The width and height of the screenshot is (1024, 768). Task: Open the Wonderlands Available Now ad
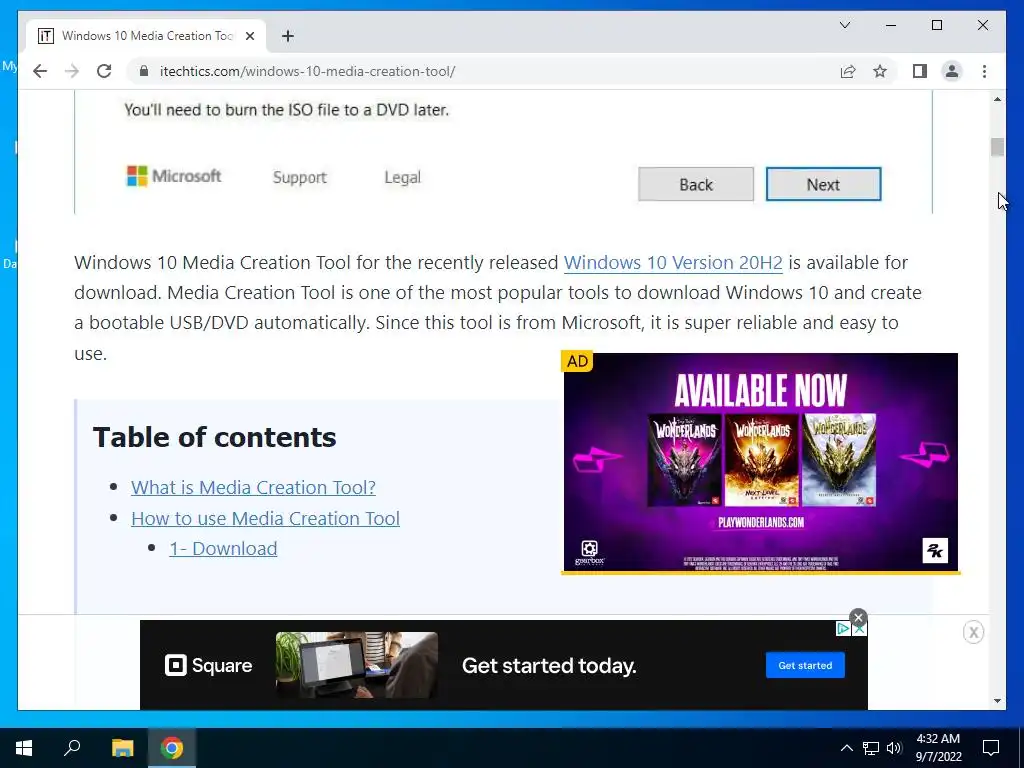[761, 462]
